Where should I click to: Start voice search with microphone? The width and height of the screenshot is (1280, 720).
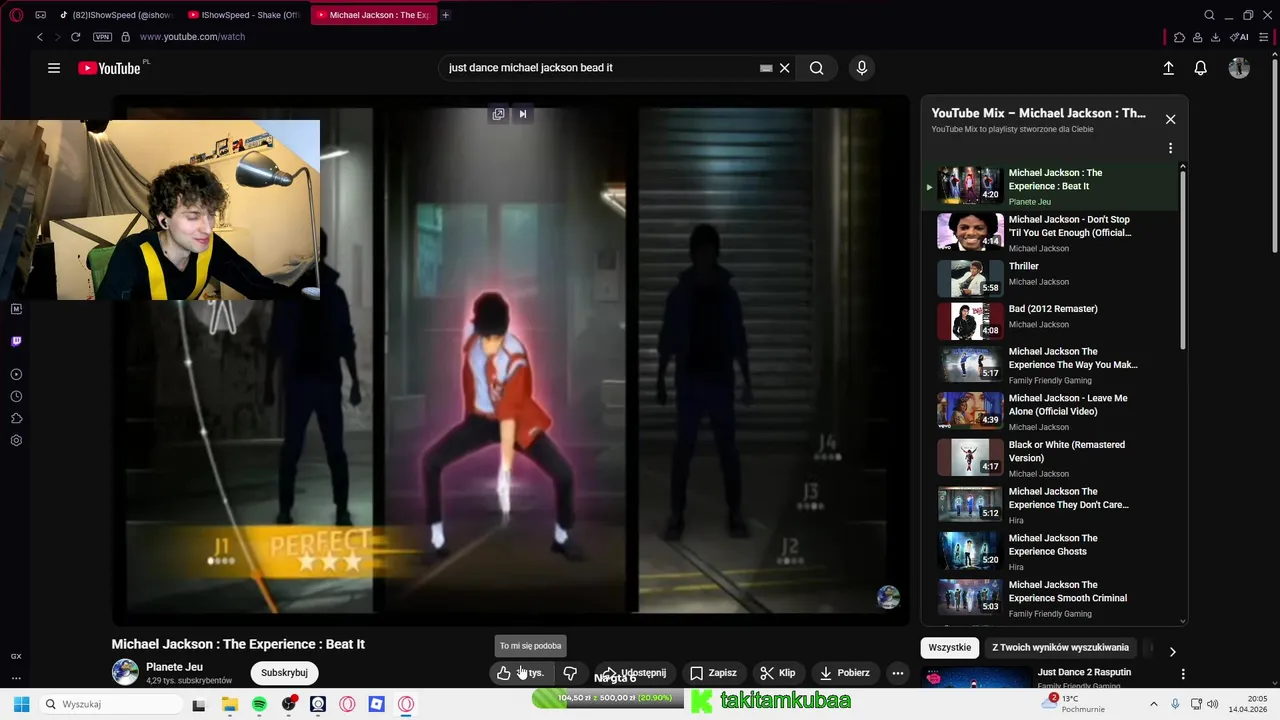[862, 68]
